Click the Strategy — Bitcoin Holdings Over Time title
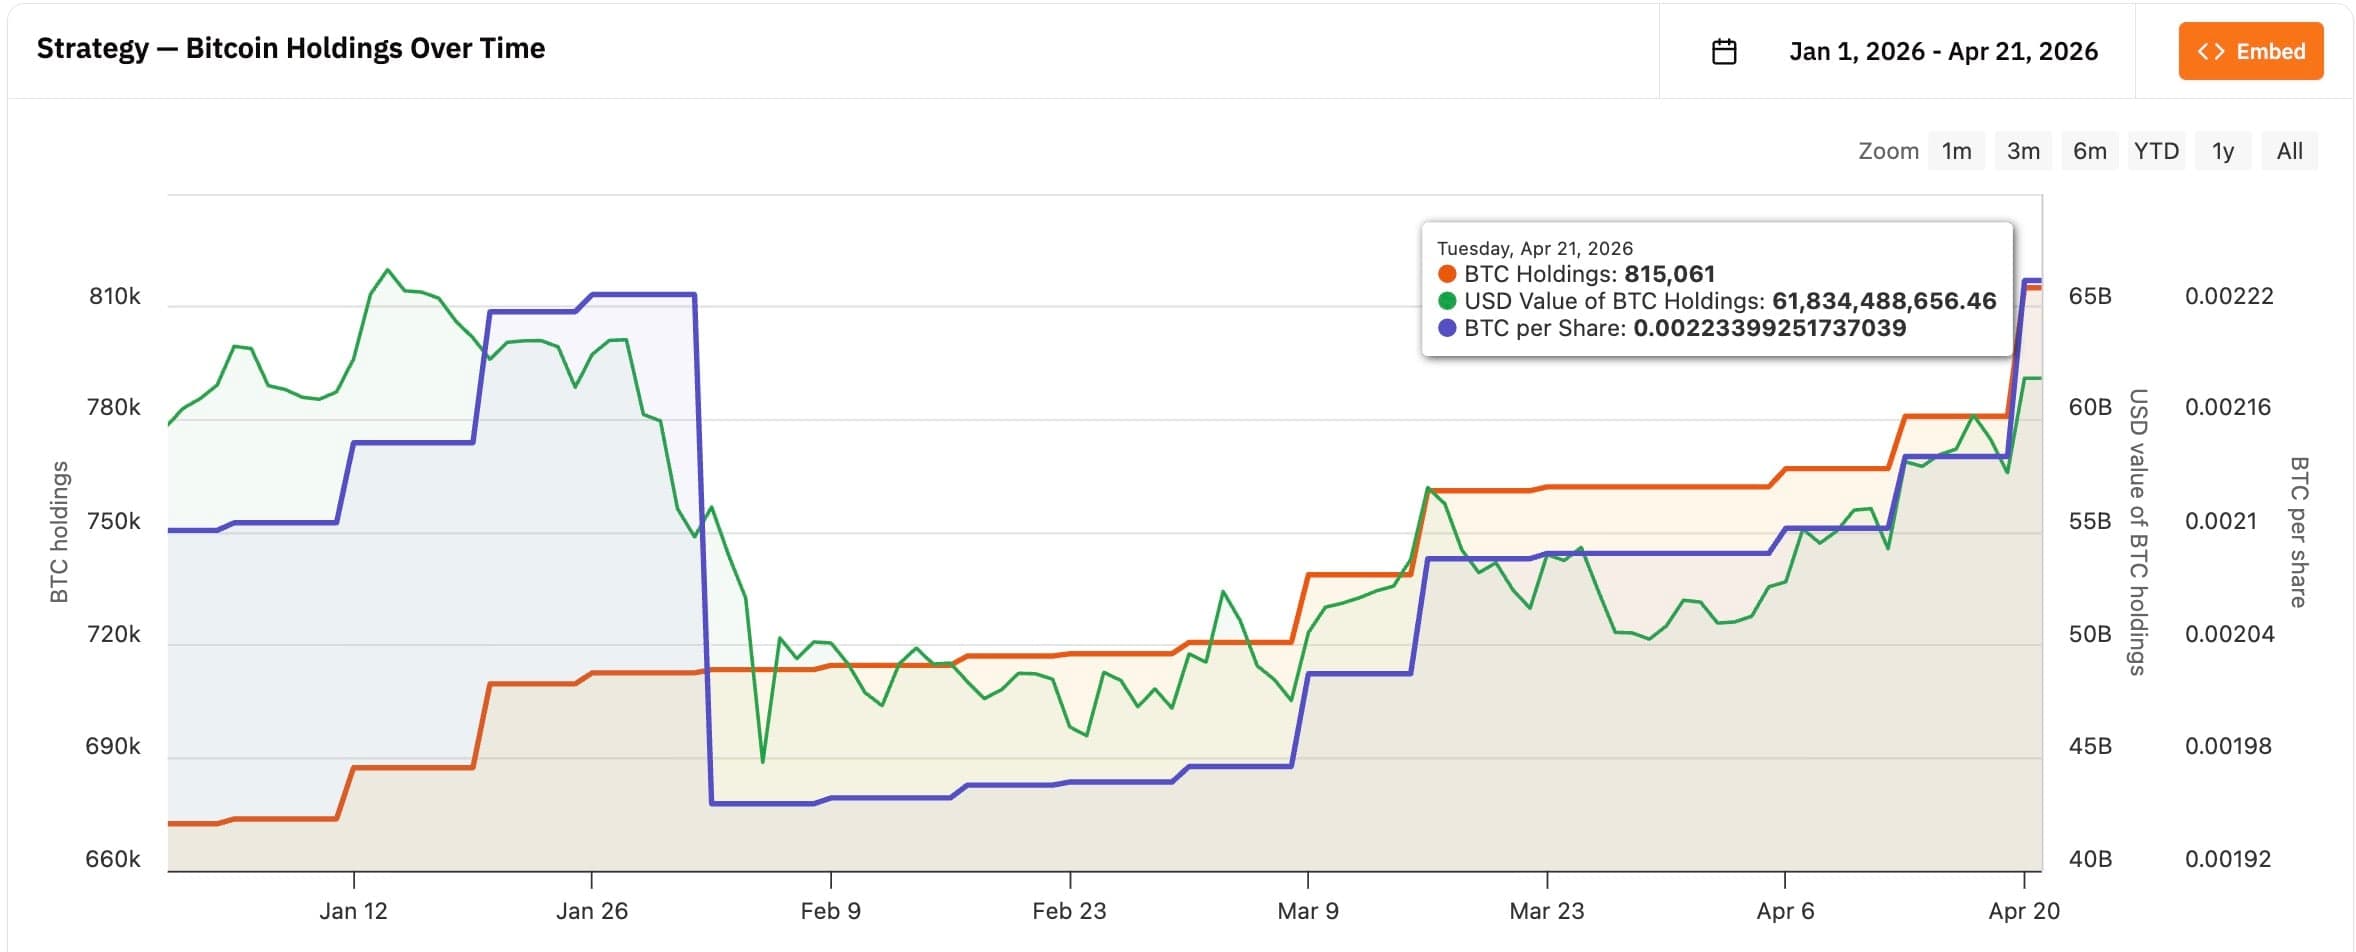 291,49
